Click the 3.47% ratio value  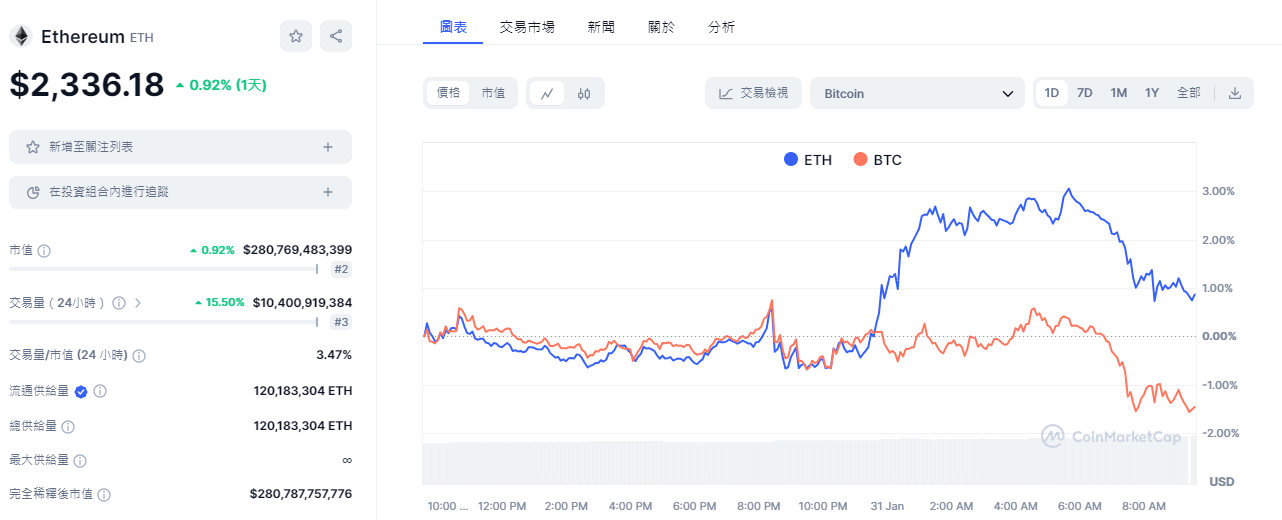coord(334,355)
